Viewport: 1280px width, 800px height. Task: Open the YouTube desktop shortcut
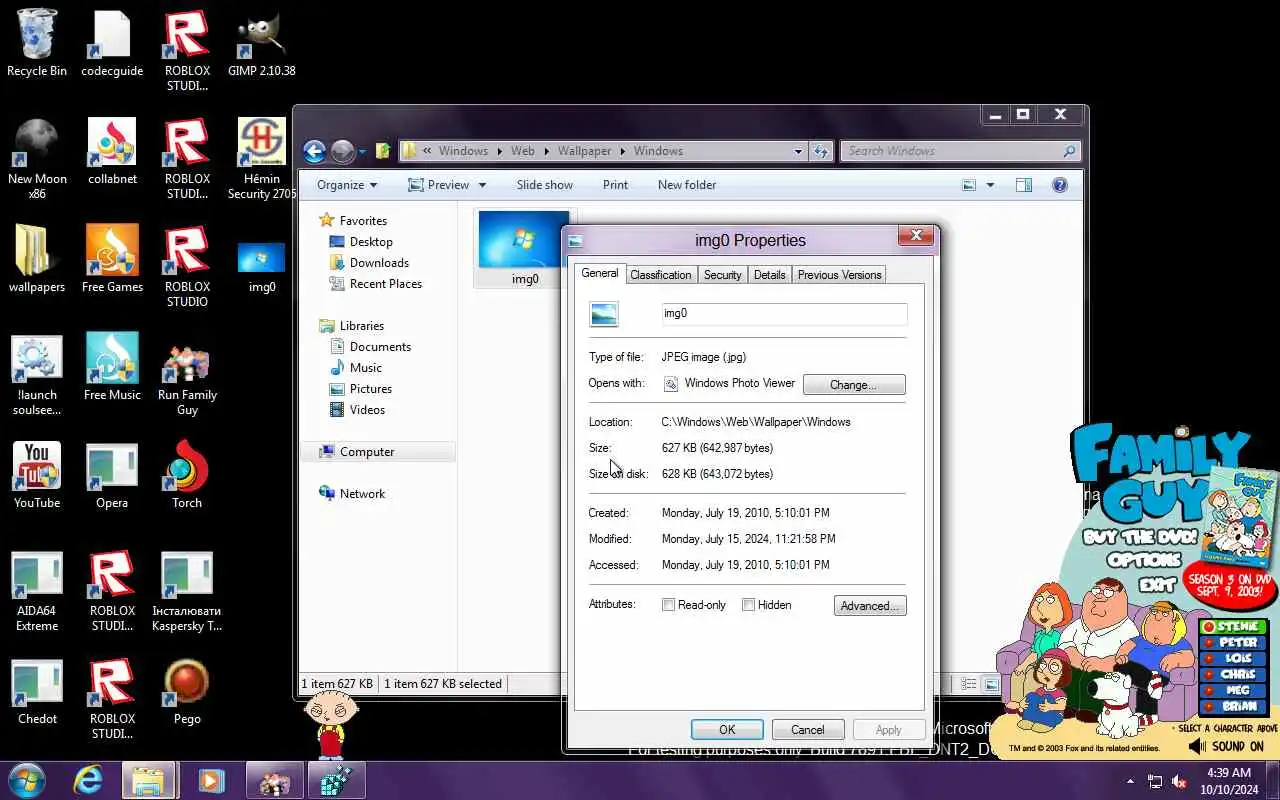click(x=37, y=475)
